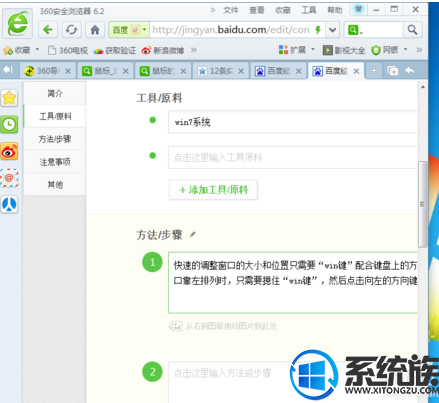Screen dimensions: 439x403
Task: Click the green lightning speed-mode icon
Action: tap(318, 30)
